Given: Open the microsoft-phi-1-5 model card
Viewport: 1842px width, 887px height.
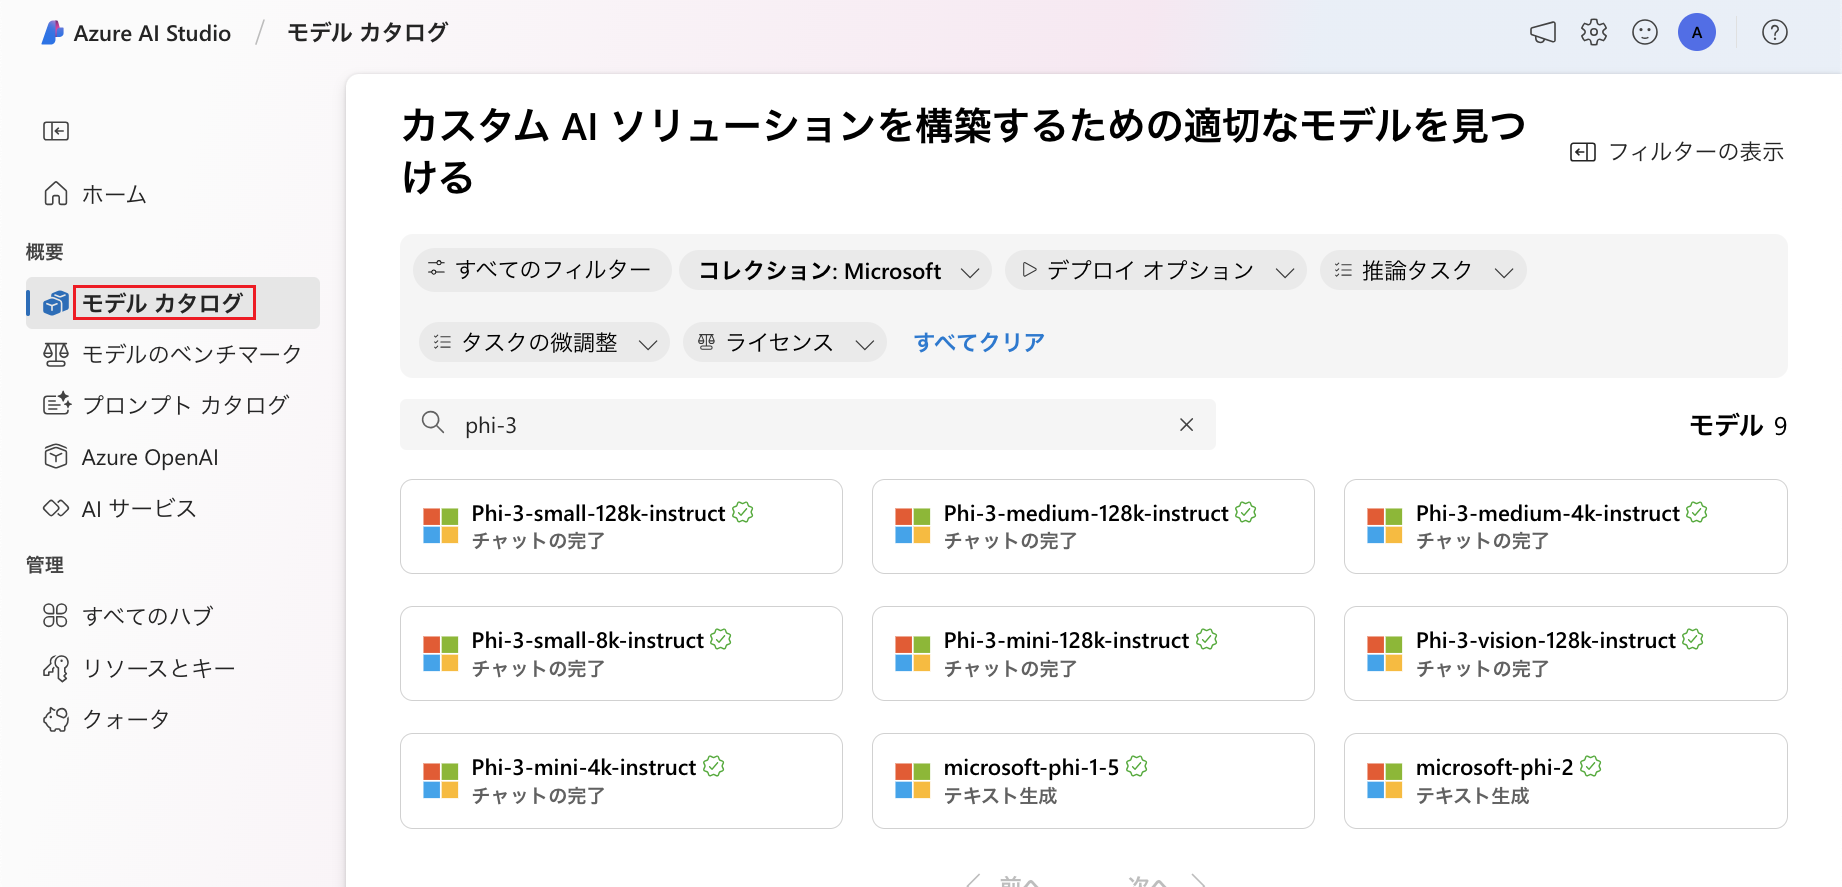Looking at the screenshot, I should [1093, 781].
